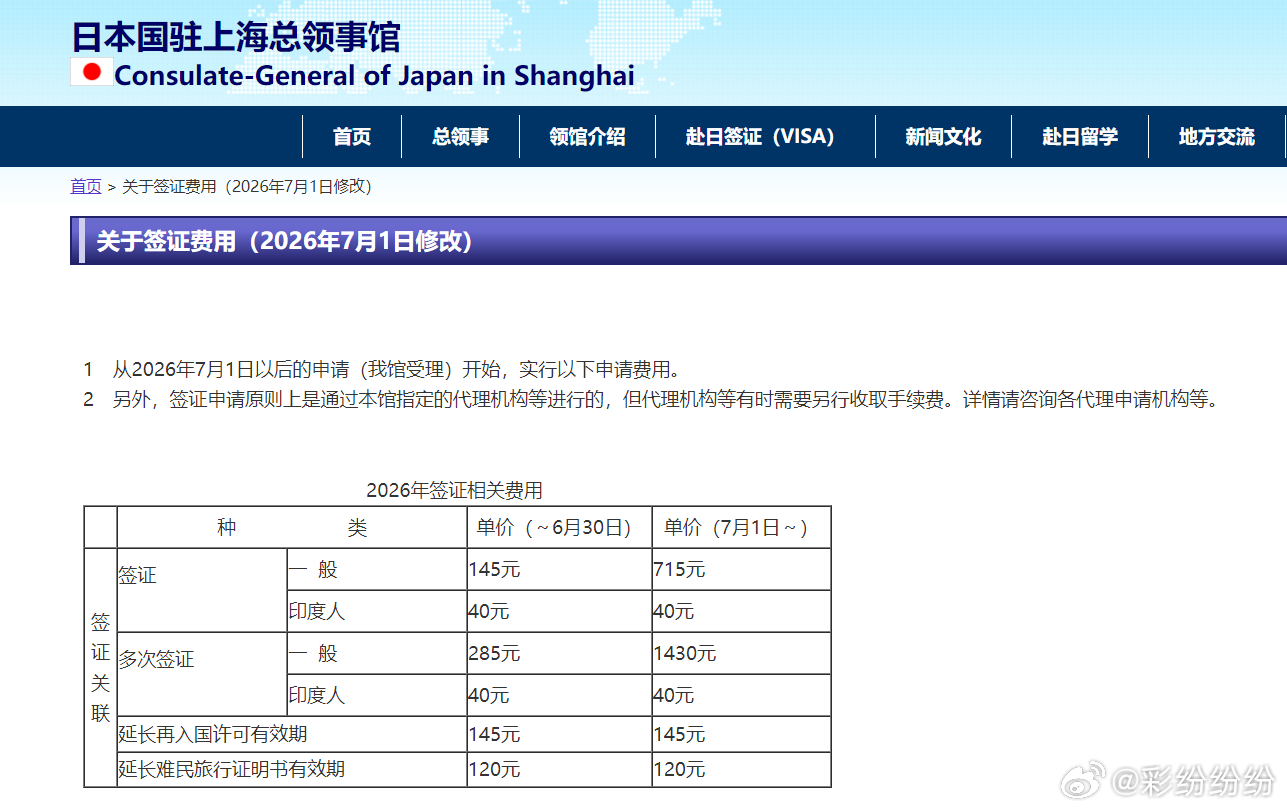Click the 延长再入国许可有效期 row label
The height and width of the screenshot is (812, 1287).
tap(292, 734)
